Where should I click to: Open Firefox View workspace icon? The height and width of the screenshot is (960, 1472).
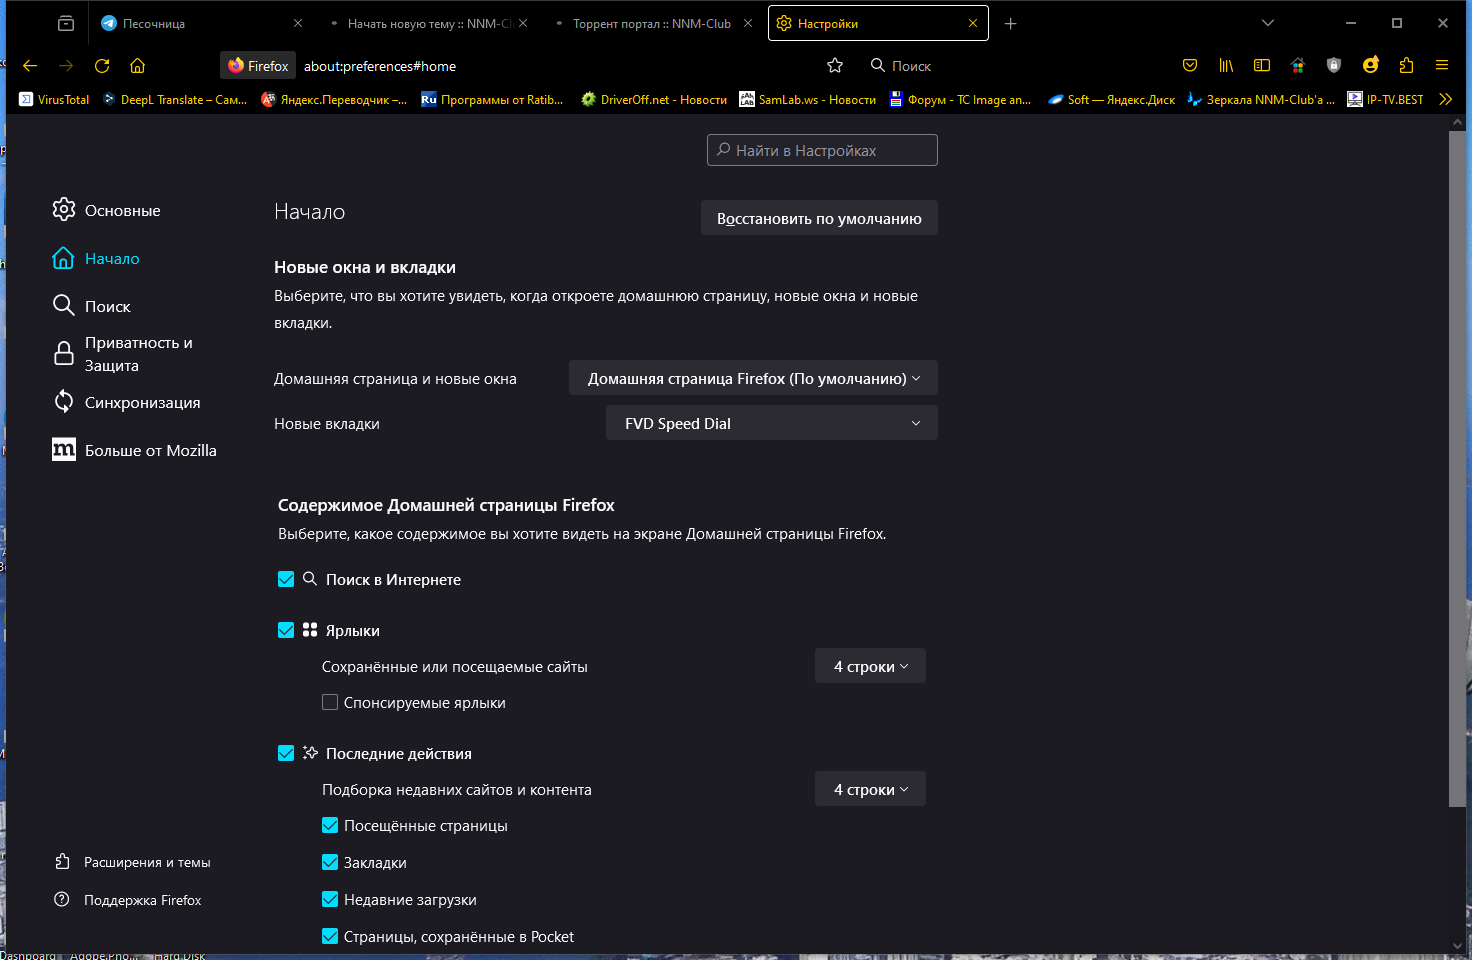click(66, 23)
